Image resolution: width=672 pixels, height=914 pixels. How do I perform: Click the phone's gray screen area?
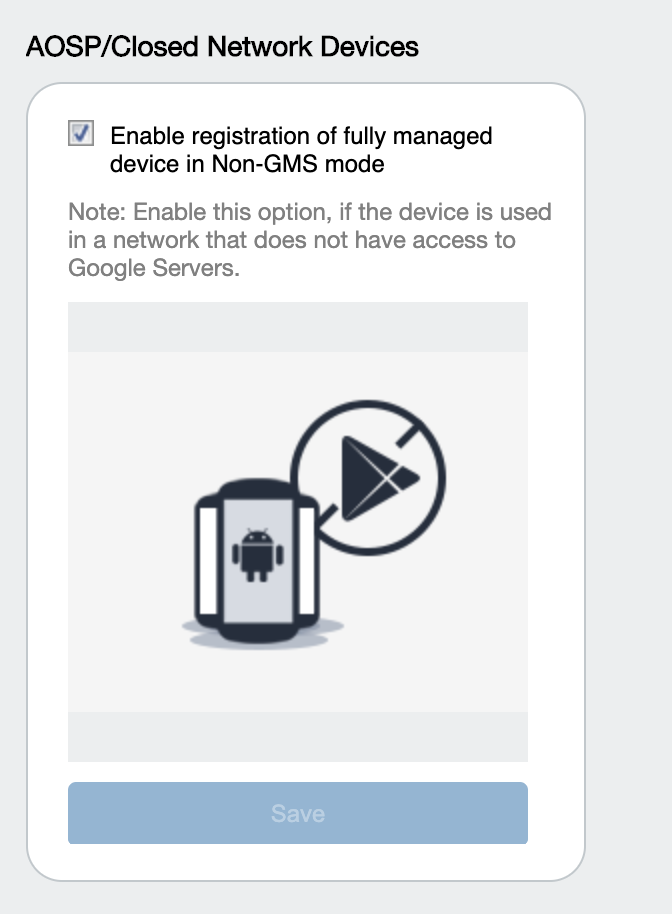(x=258, y=561)
